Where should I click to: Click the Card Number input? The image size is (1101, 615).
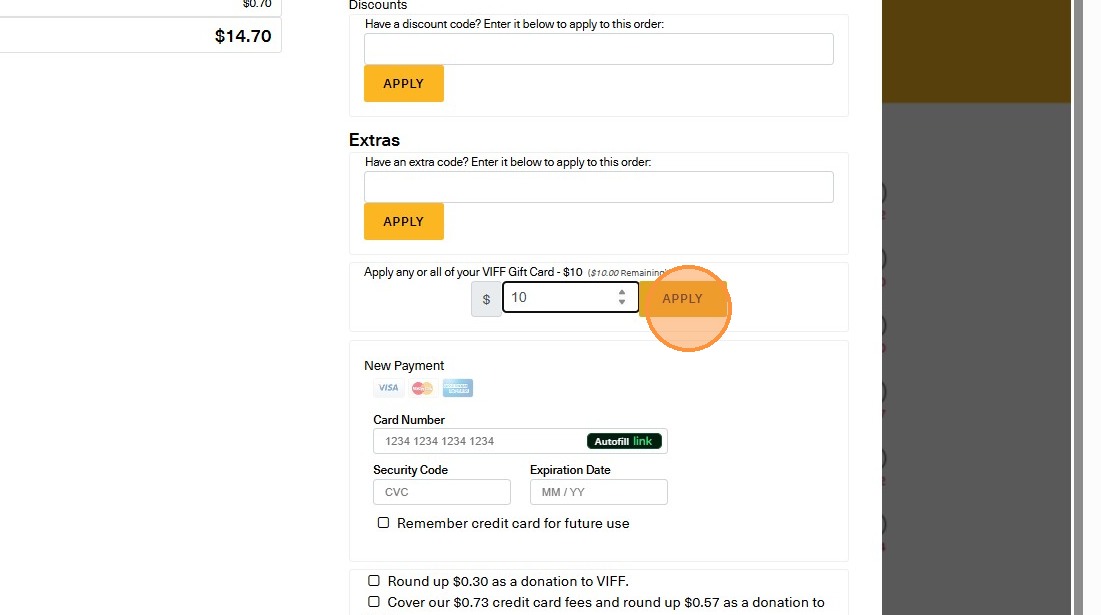click(x=478, y=441)
